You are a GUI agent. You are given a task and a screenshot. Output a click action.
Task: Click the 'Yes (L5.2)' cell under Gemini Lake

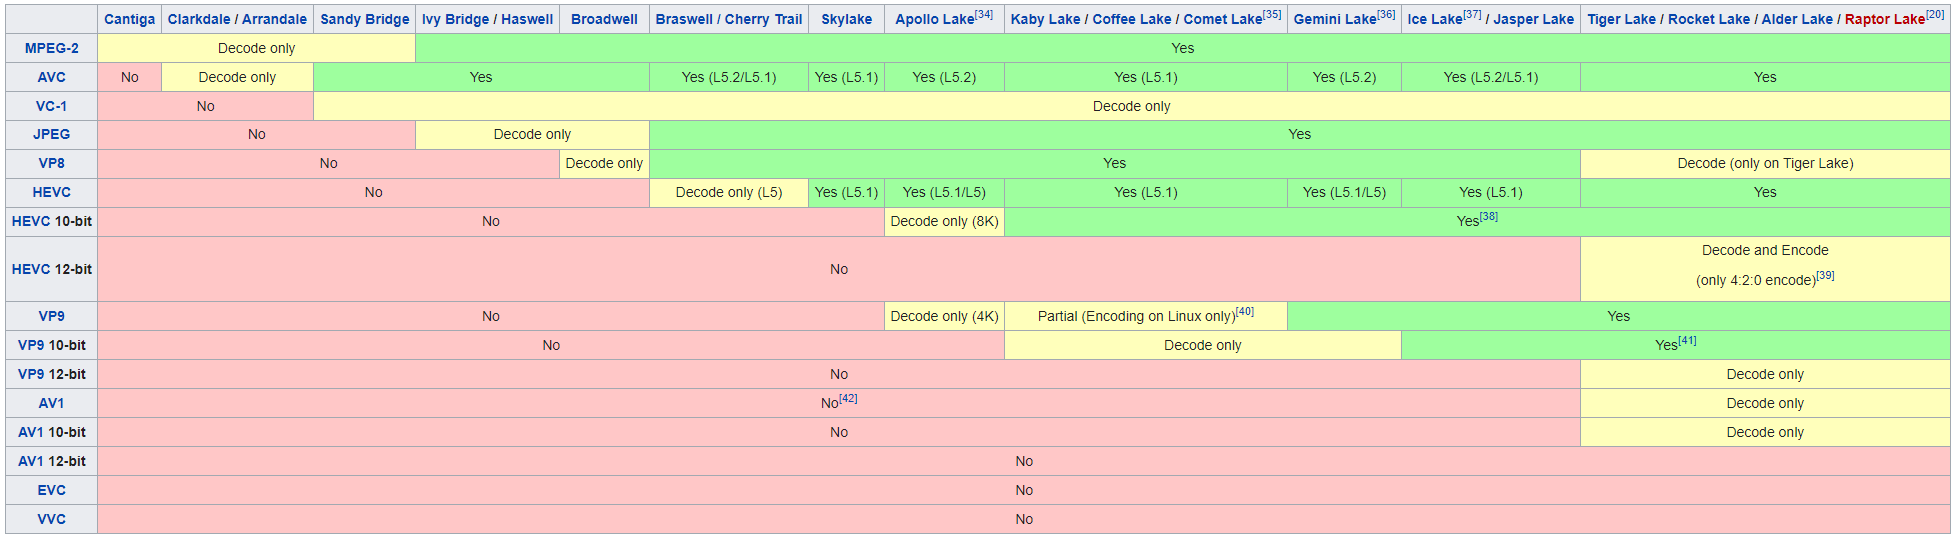[x=1344, y=77]
